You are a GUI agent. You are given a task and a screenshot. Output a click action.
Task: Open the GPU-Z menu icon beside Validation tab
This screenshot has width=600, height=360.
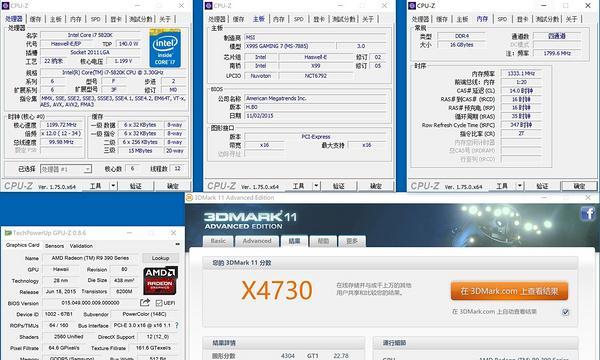[177, 244]
